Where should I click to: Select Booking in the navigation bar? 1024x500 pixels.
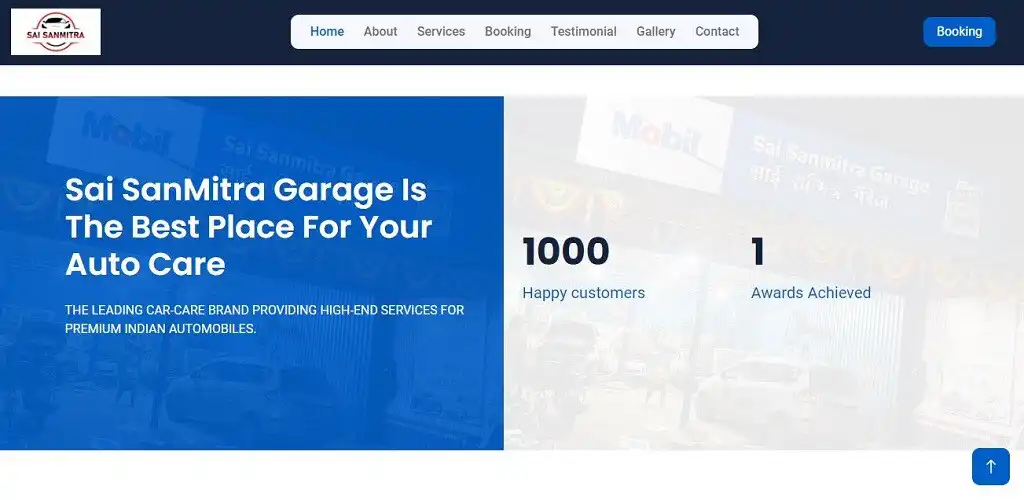click(x=507, y=31)
